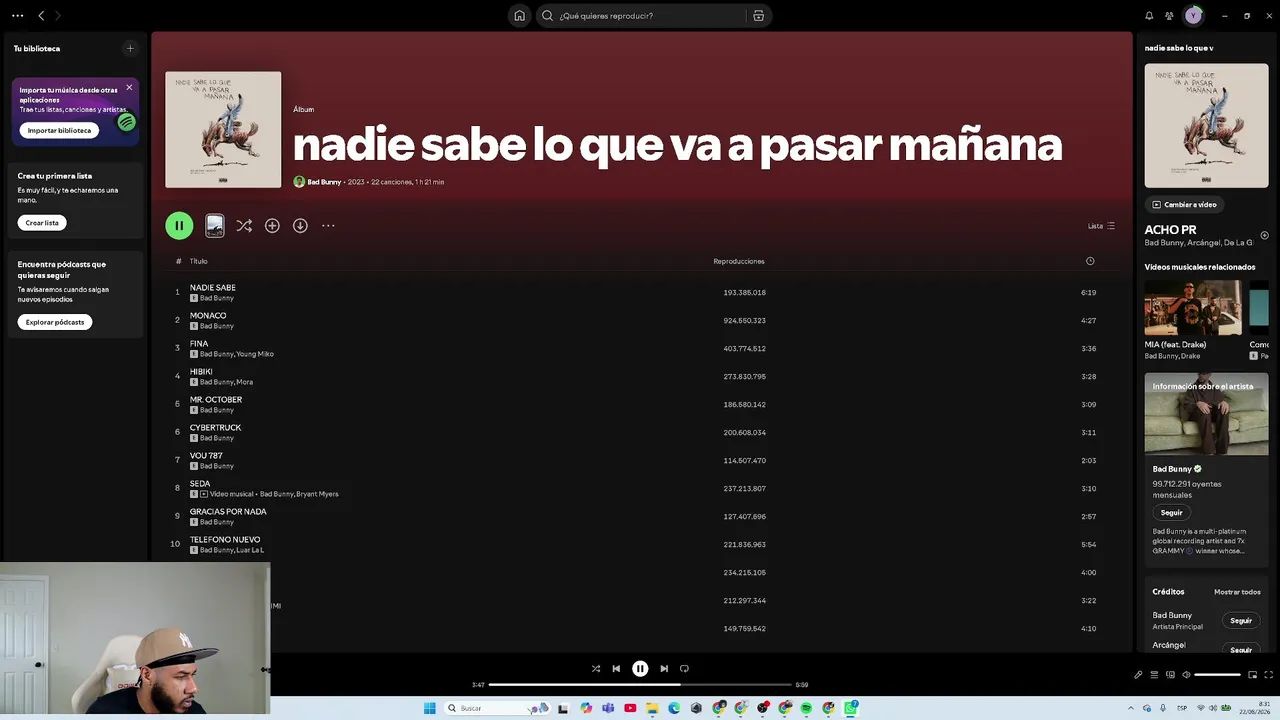1280x720 pixels.
Task: Select track 'TELEFONO NUEVO'
Action: tap(225, 540)
